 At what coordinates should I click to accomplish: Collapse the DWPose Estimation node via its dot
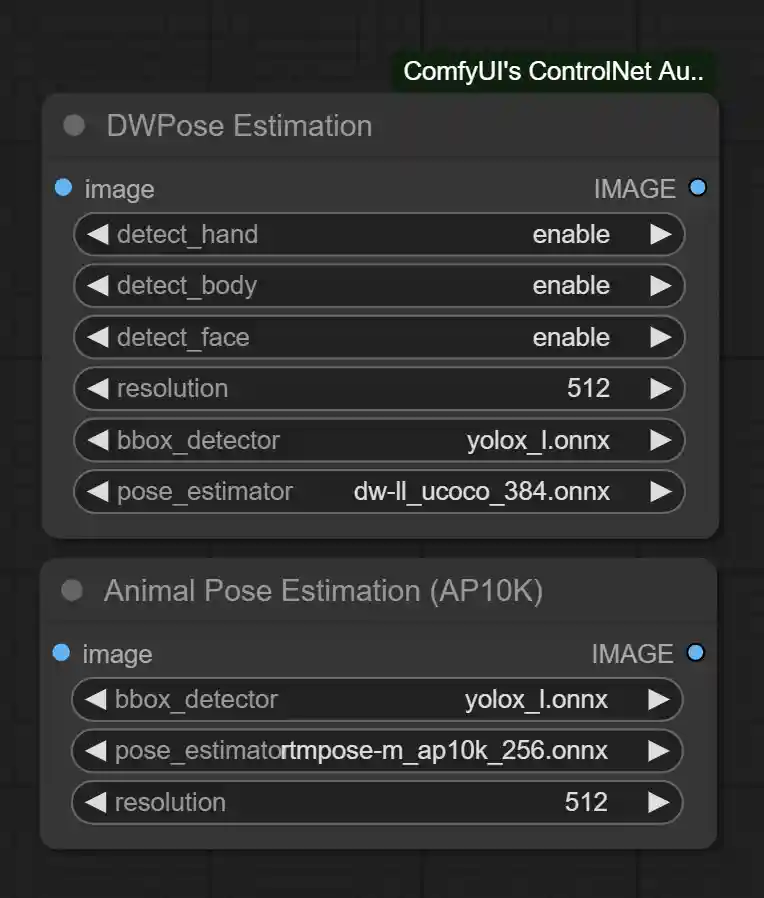[74, 126]
